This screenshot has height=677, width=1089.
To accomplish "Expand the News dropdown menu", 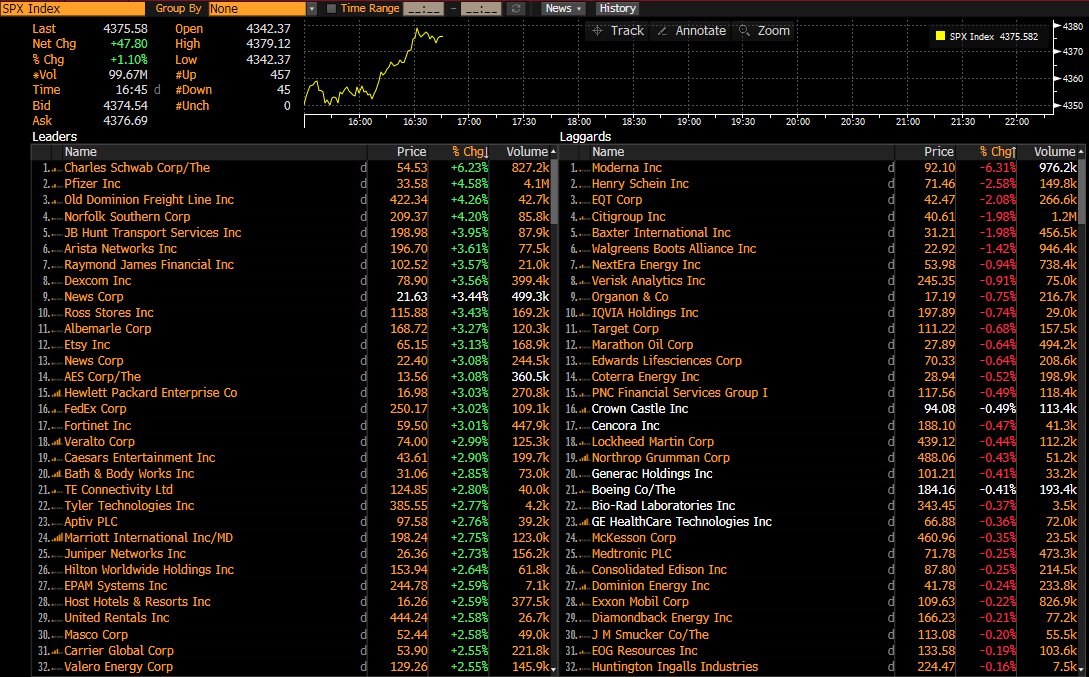I will 563,8.
